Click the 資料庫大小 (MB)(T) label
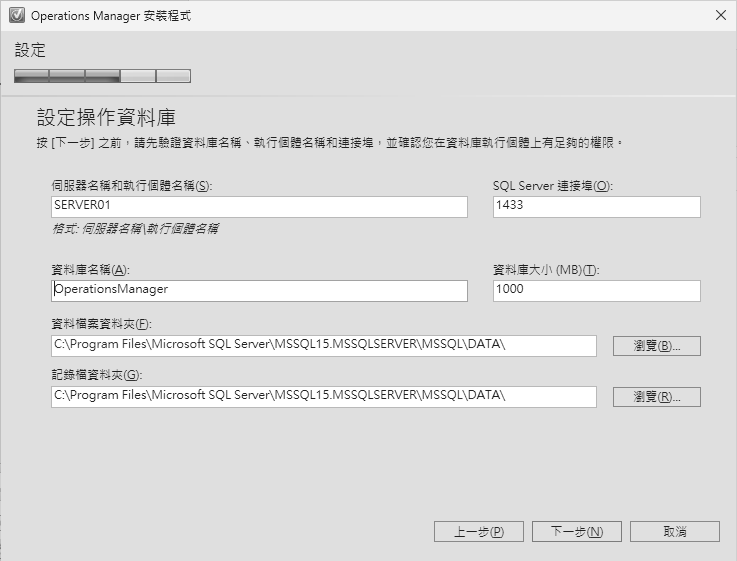This screenshot has width=737, height=561. (546, 270)
